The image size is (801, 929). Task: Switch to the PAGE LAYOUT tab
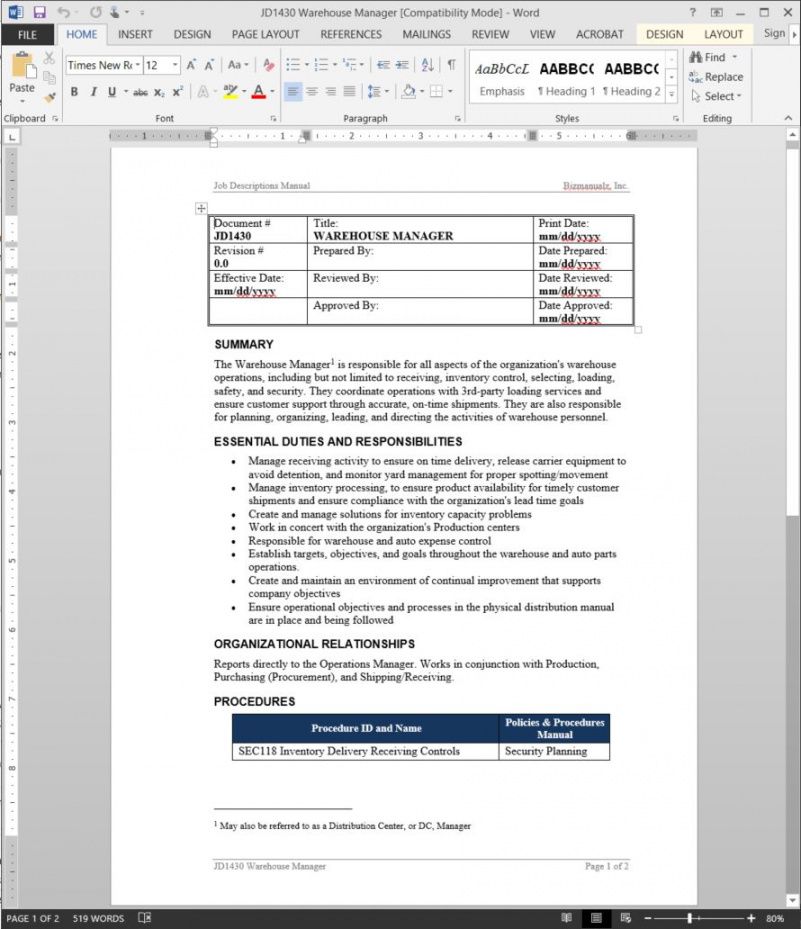pyautogui.click(x=265, y=34)
